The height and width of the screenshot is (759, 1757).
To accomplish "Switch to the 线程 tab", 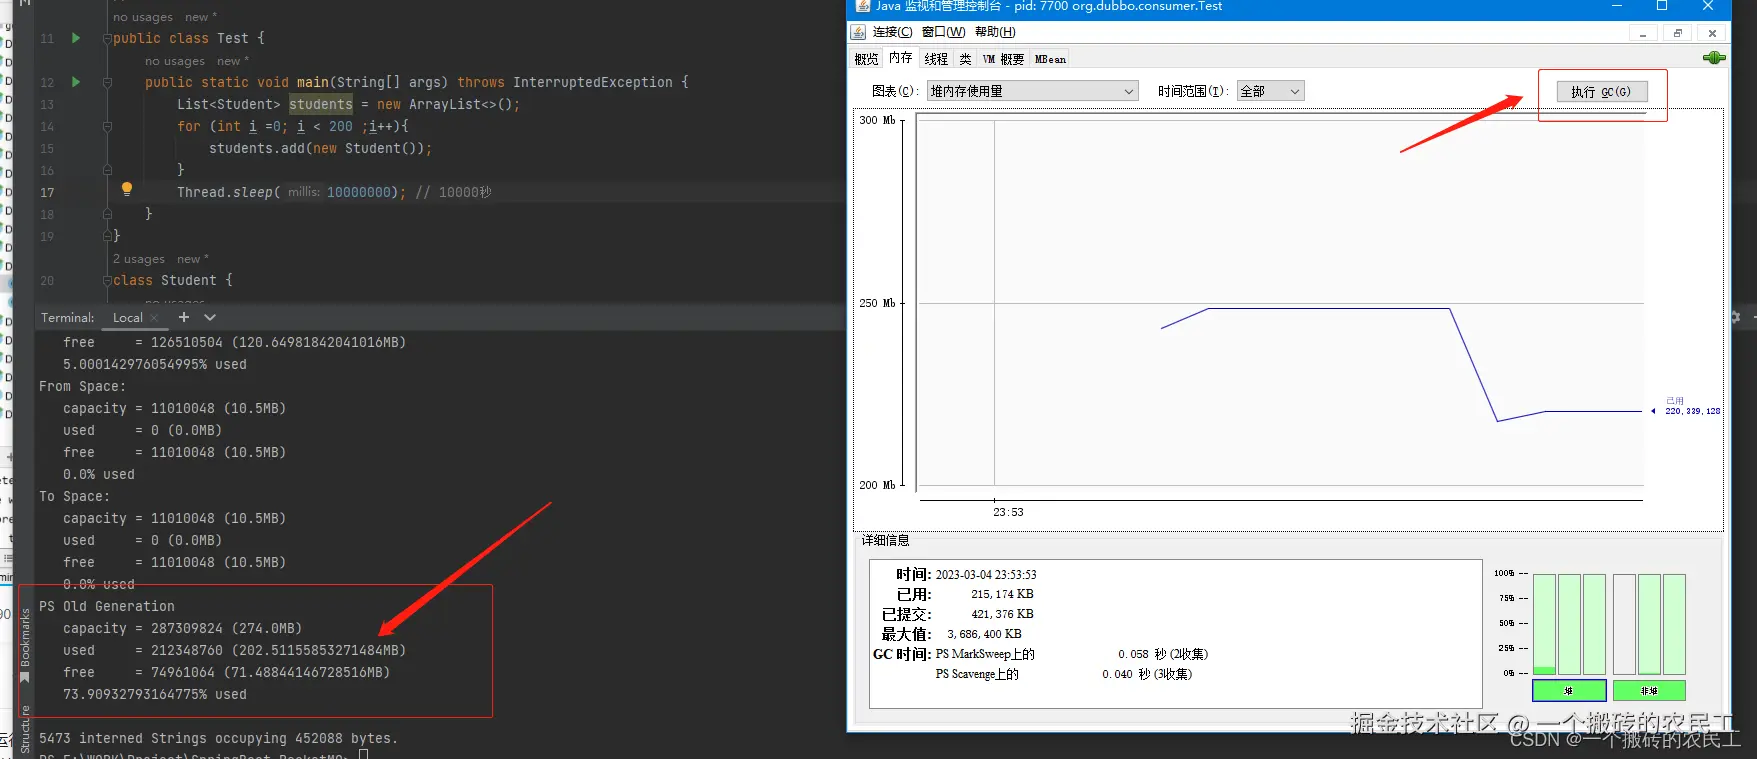I will (x=936, y=59).
